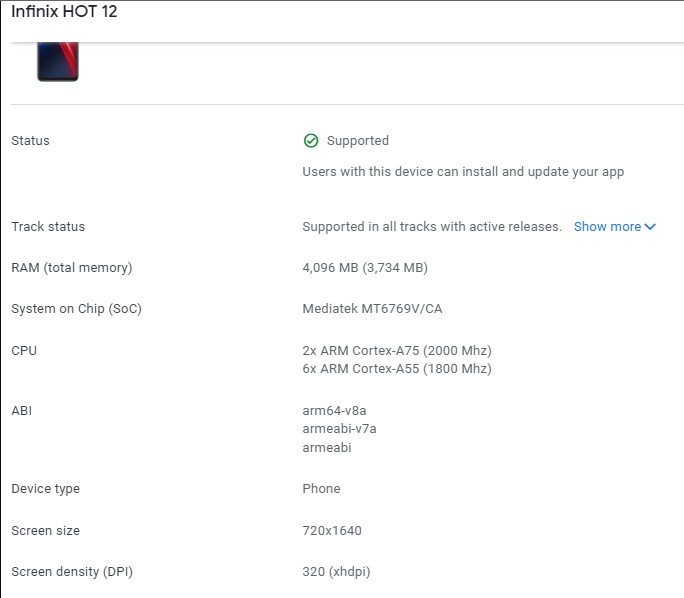Select the Track status label
This screenshot has width=684, height=598.
coord(48,227)
